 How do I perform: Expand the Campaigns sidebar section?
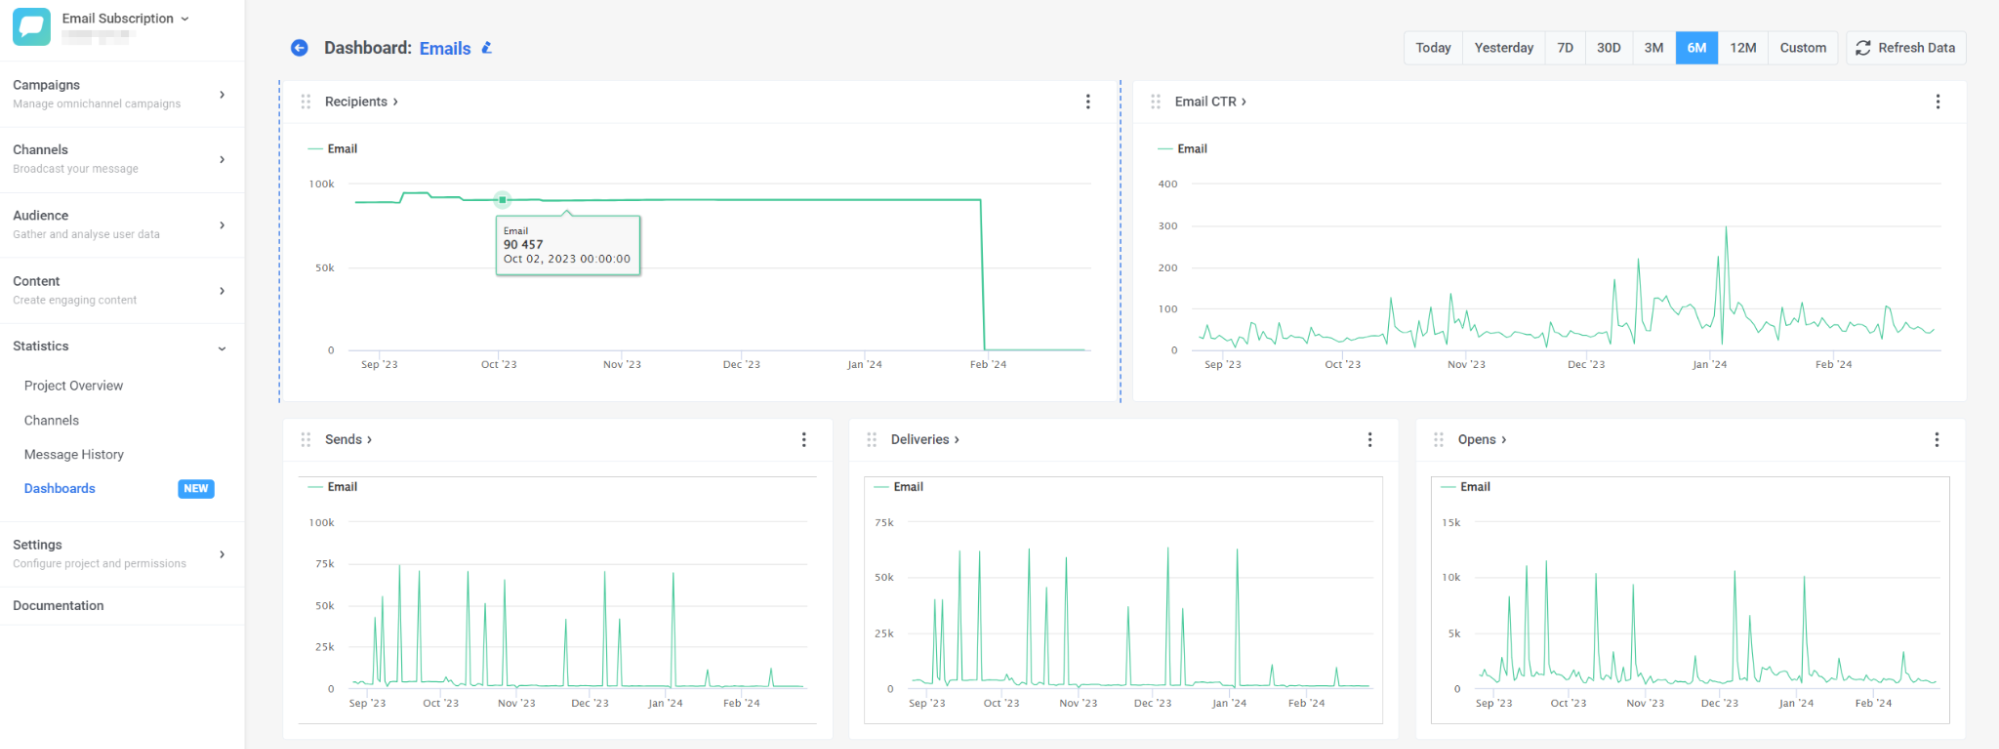[x=120, y=94]
